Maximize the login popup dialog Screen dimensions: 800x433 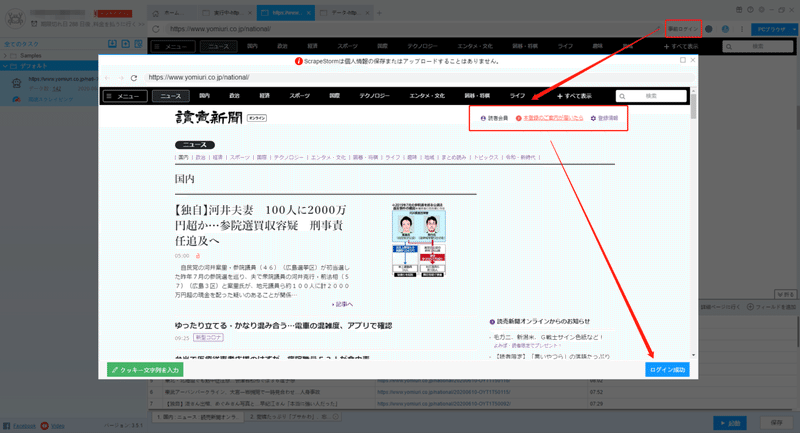coord(683,60)
